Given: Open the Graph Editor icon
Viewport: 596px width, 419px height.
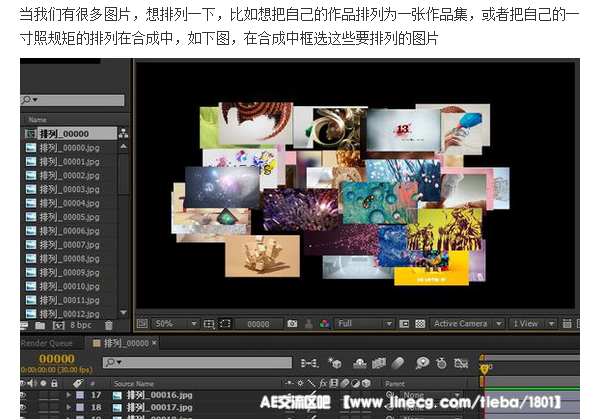Looking at the screenshot, I should pyautogui.click(x=461, y=363).
